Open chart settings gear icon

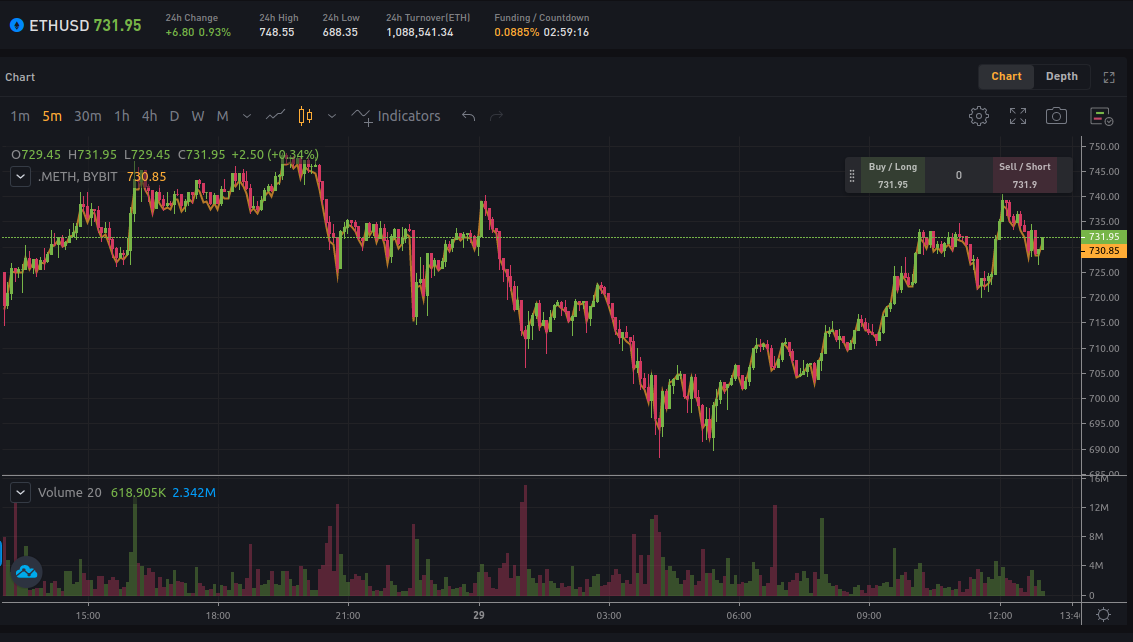click(978, 116)
